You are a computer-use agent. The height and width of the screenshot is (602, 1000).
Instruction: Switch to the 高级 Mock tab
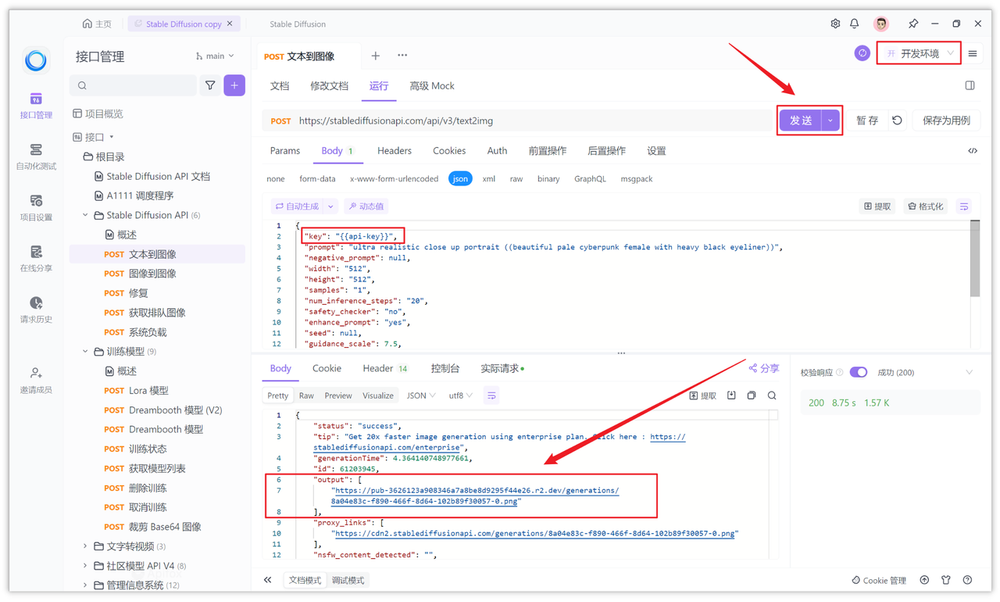coord(432,86)
